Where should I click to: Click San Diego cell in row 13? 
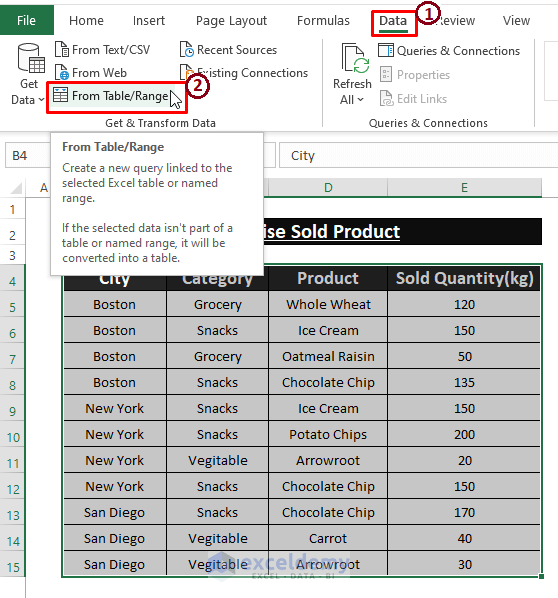114,513
